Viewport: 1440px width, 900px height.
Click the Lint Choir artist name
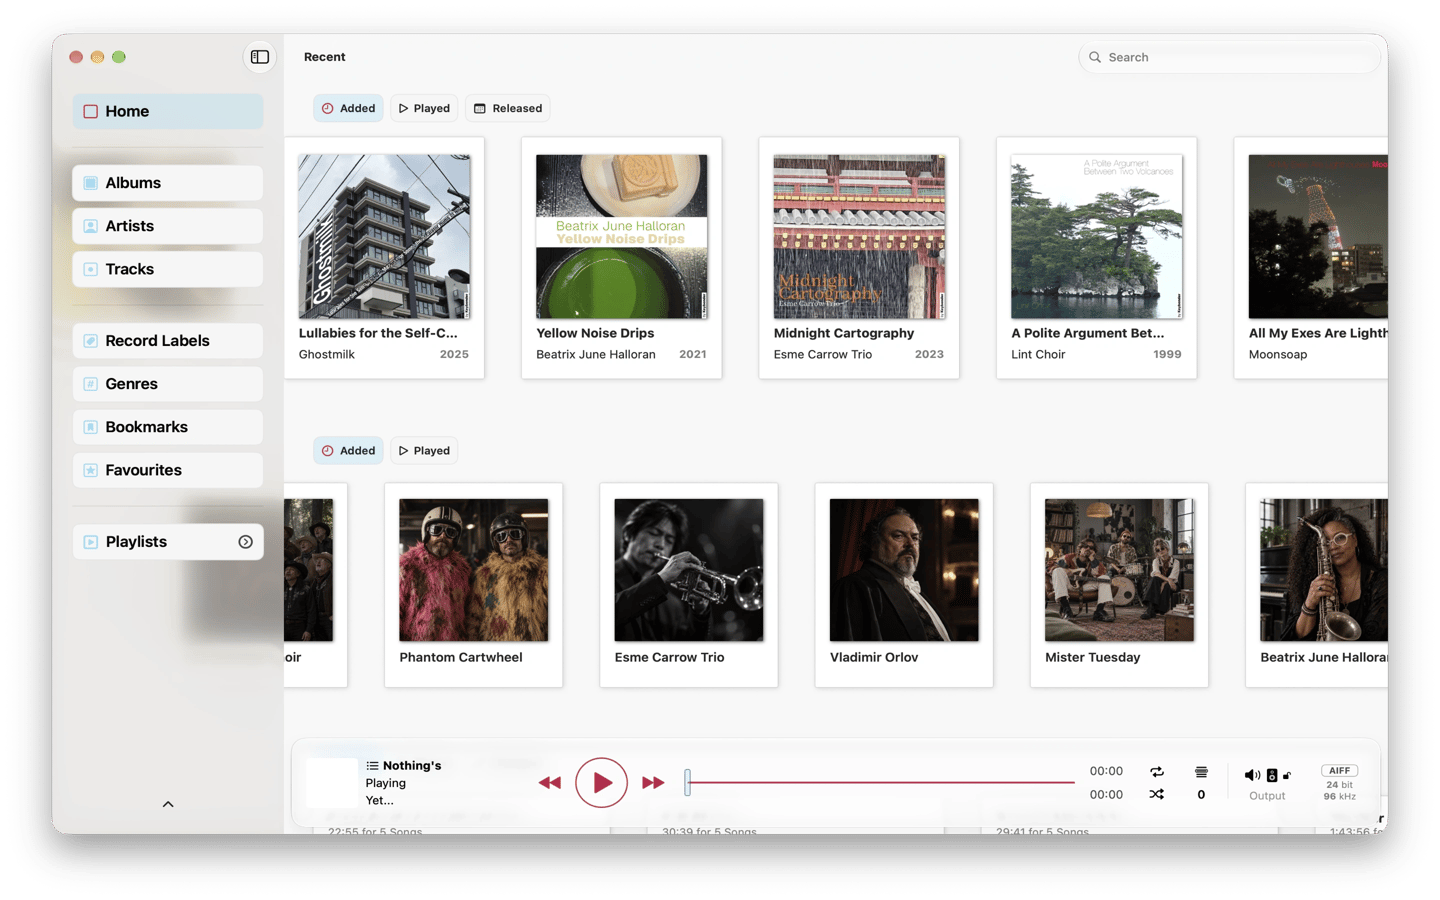click(1038, 354)
